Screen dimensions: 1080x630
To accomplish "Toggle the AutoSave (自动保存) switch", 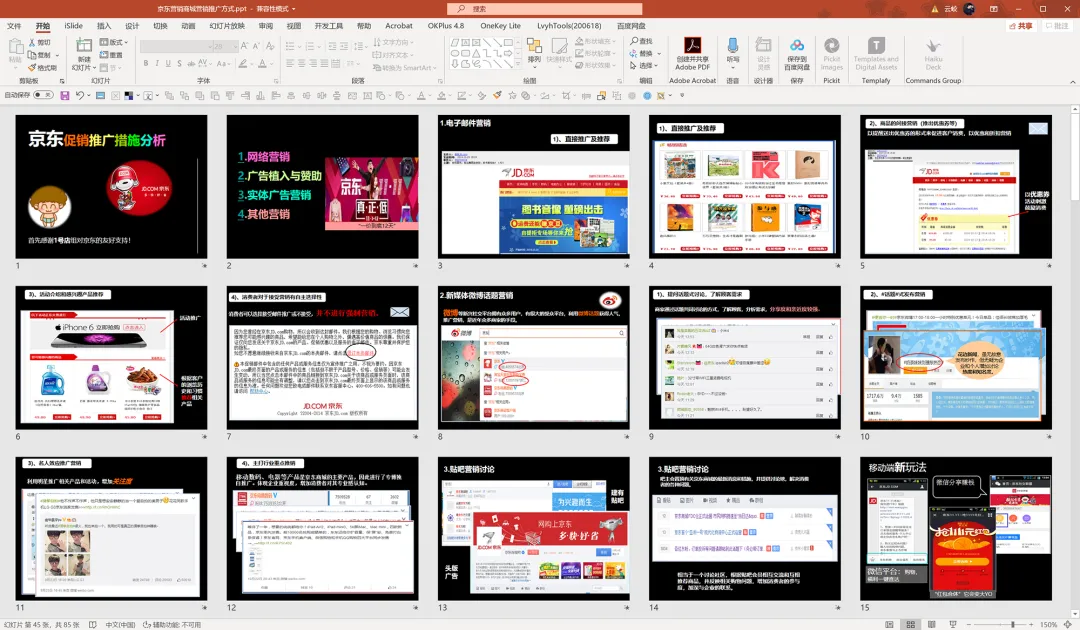I will pos(43,95).
